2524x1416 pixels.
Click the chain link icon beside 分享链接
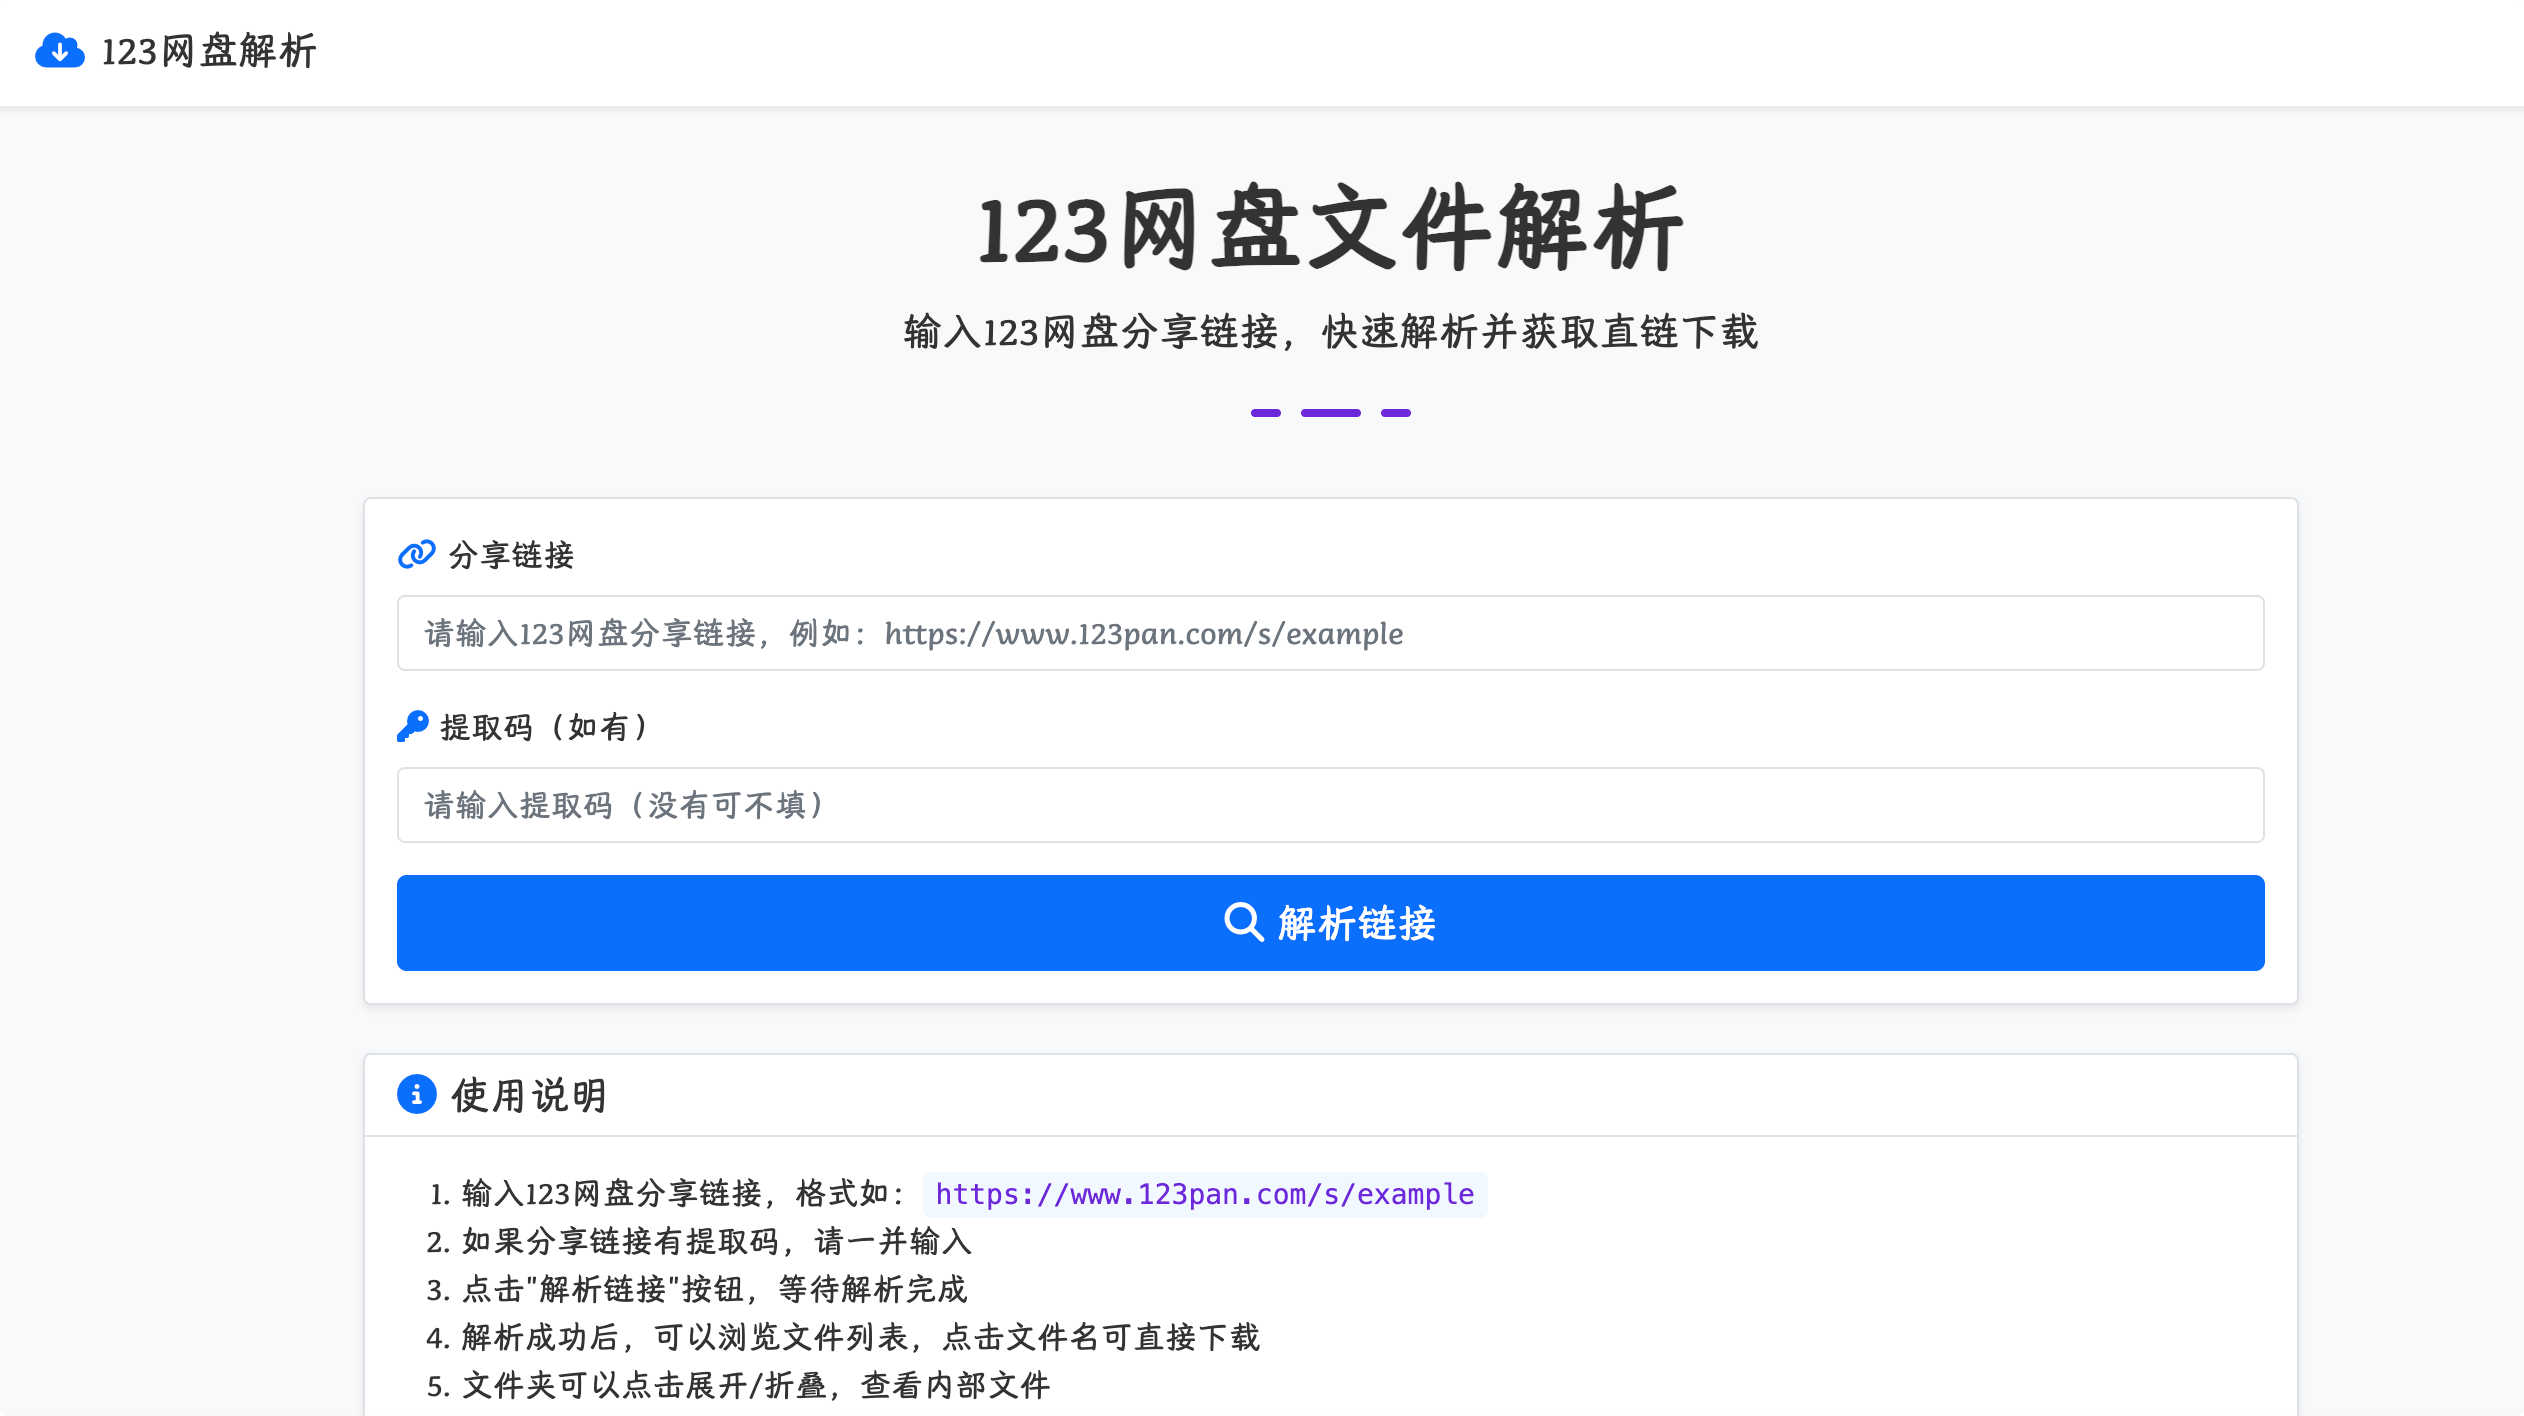pos(416,554)
